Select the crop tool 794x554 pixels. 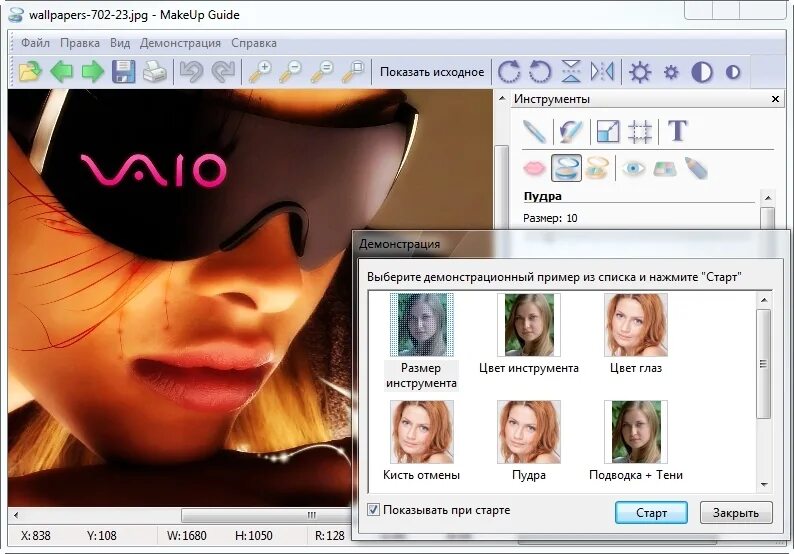click(x=640, y=131)
